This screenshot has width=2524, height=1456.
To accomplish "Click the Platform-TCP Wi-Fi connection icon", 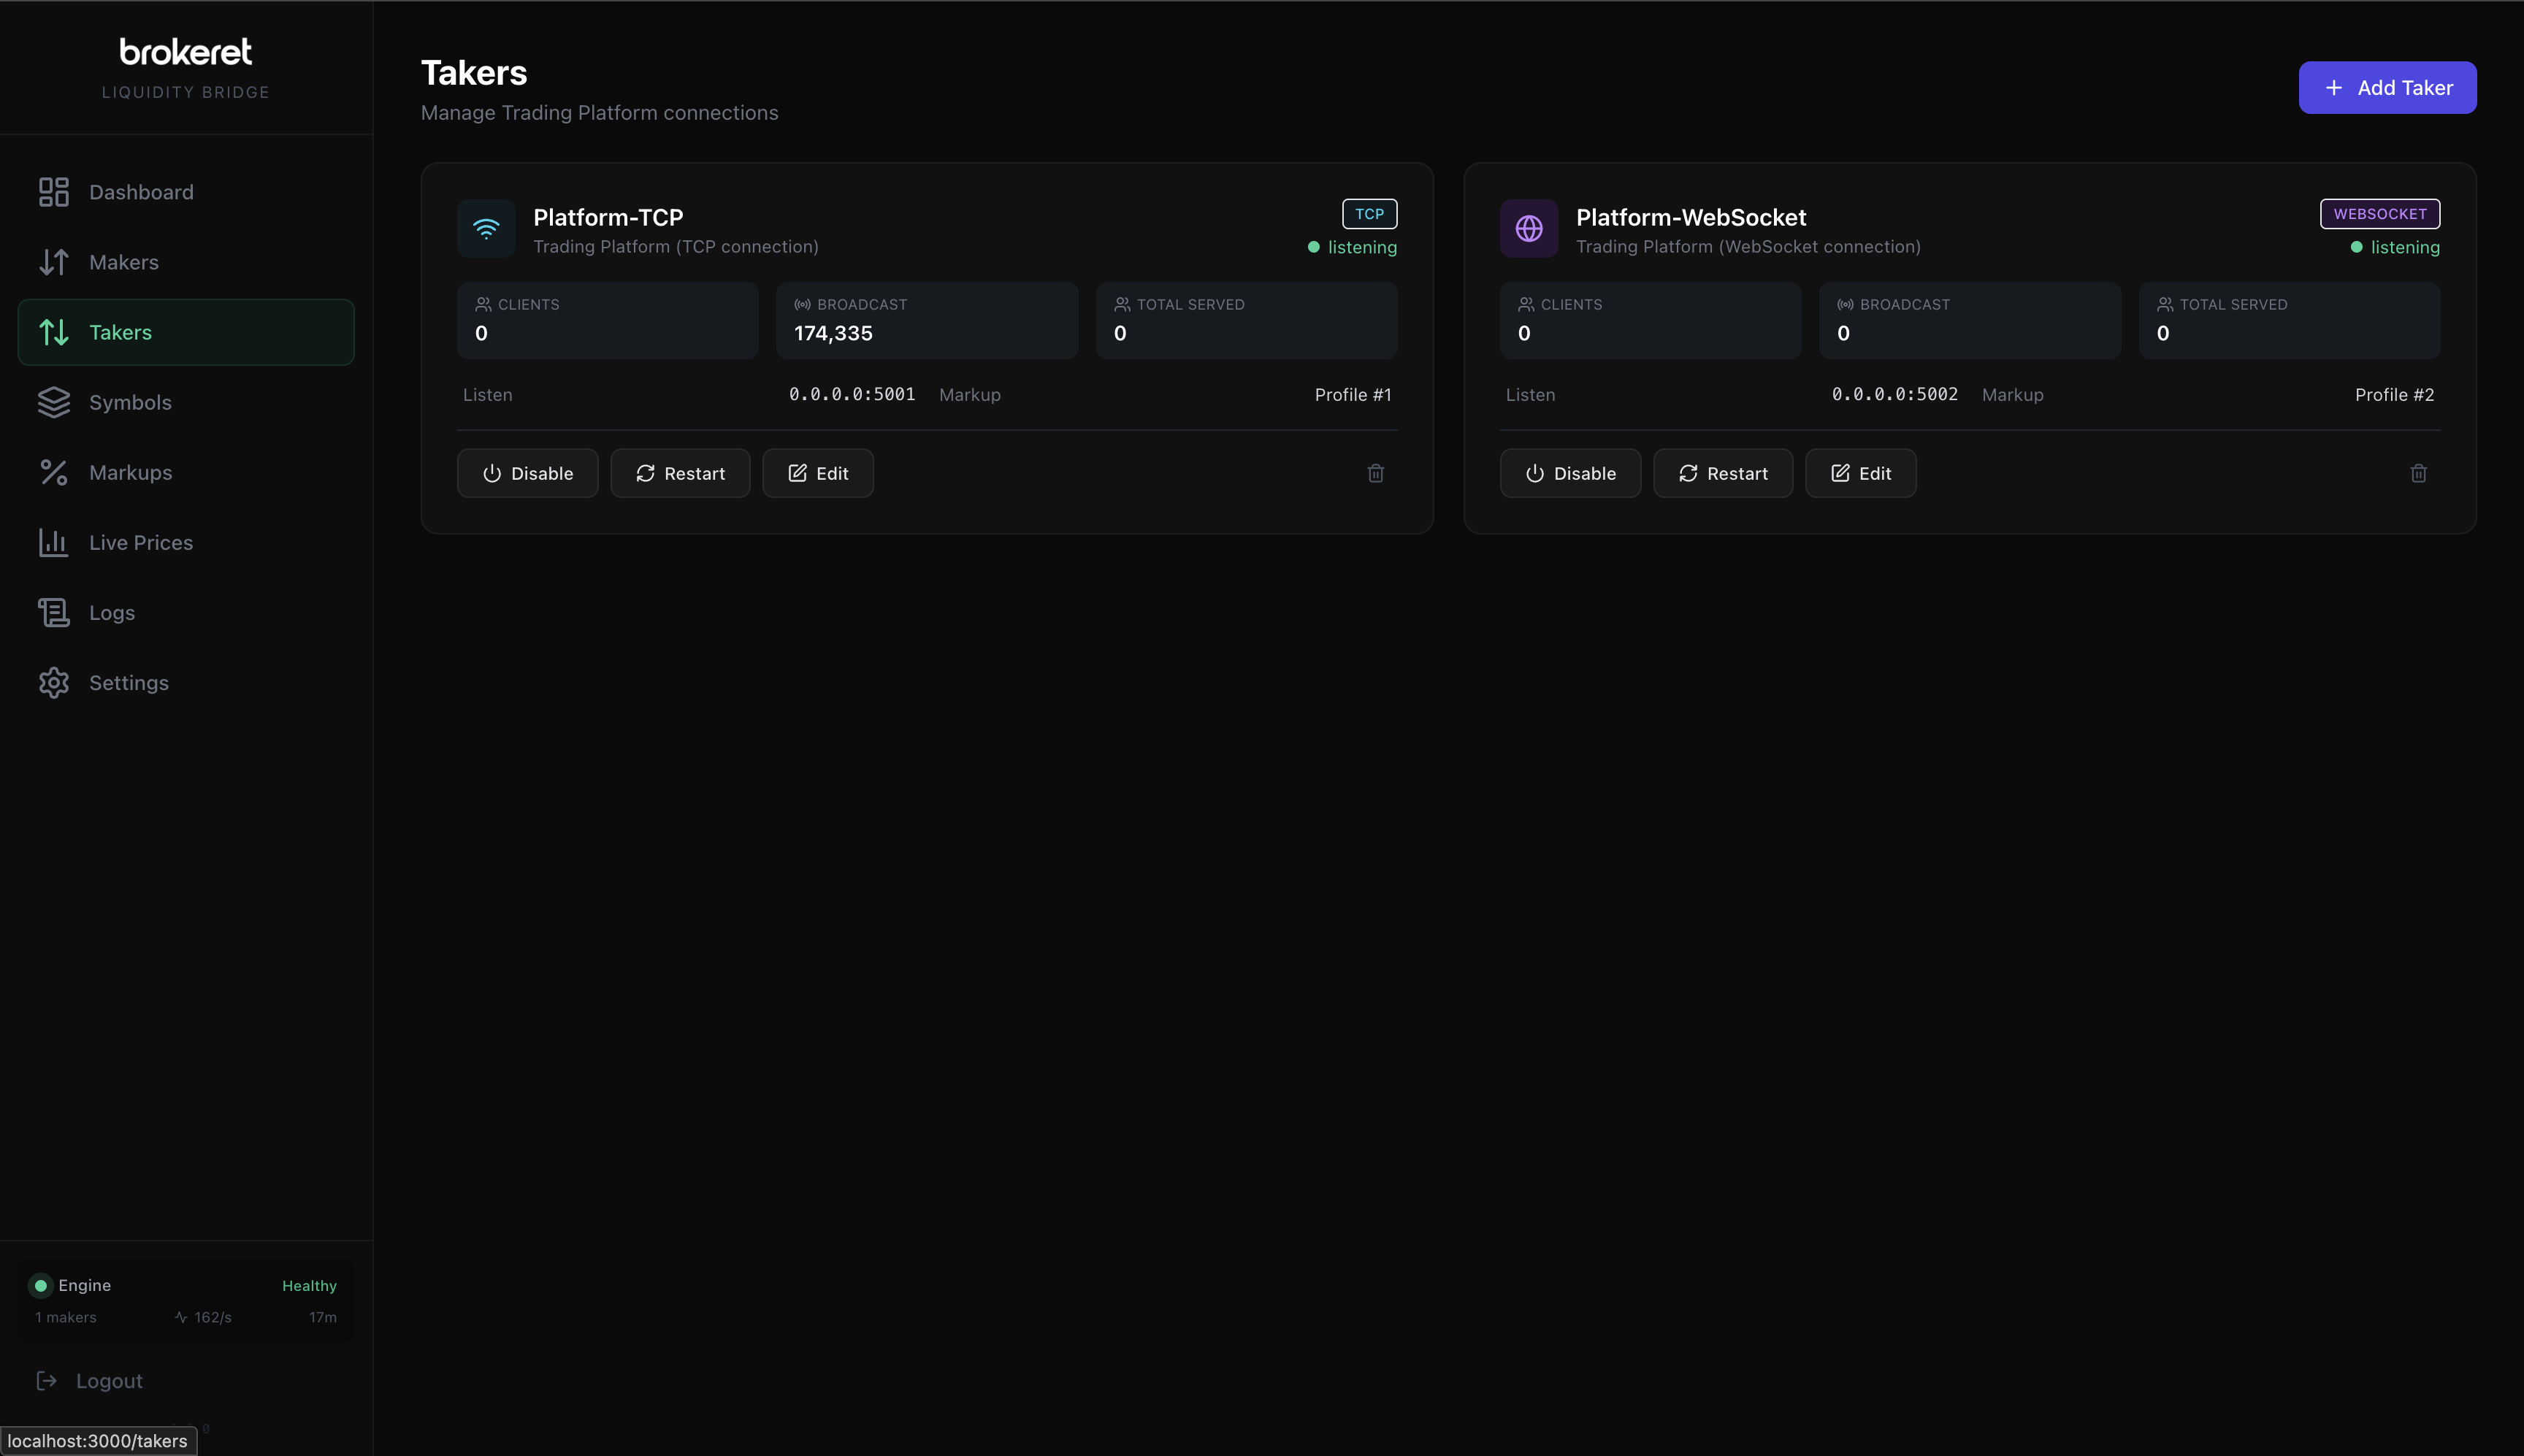I will (486, 228).
